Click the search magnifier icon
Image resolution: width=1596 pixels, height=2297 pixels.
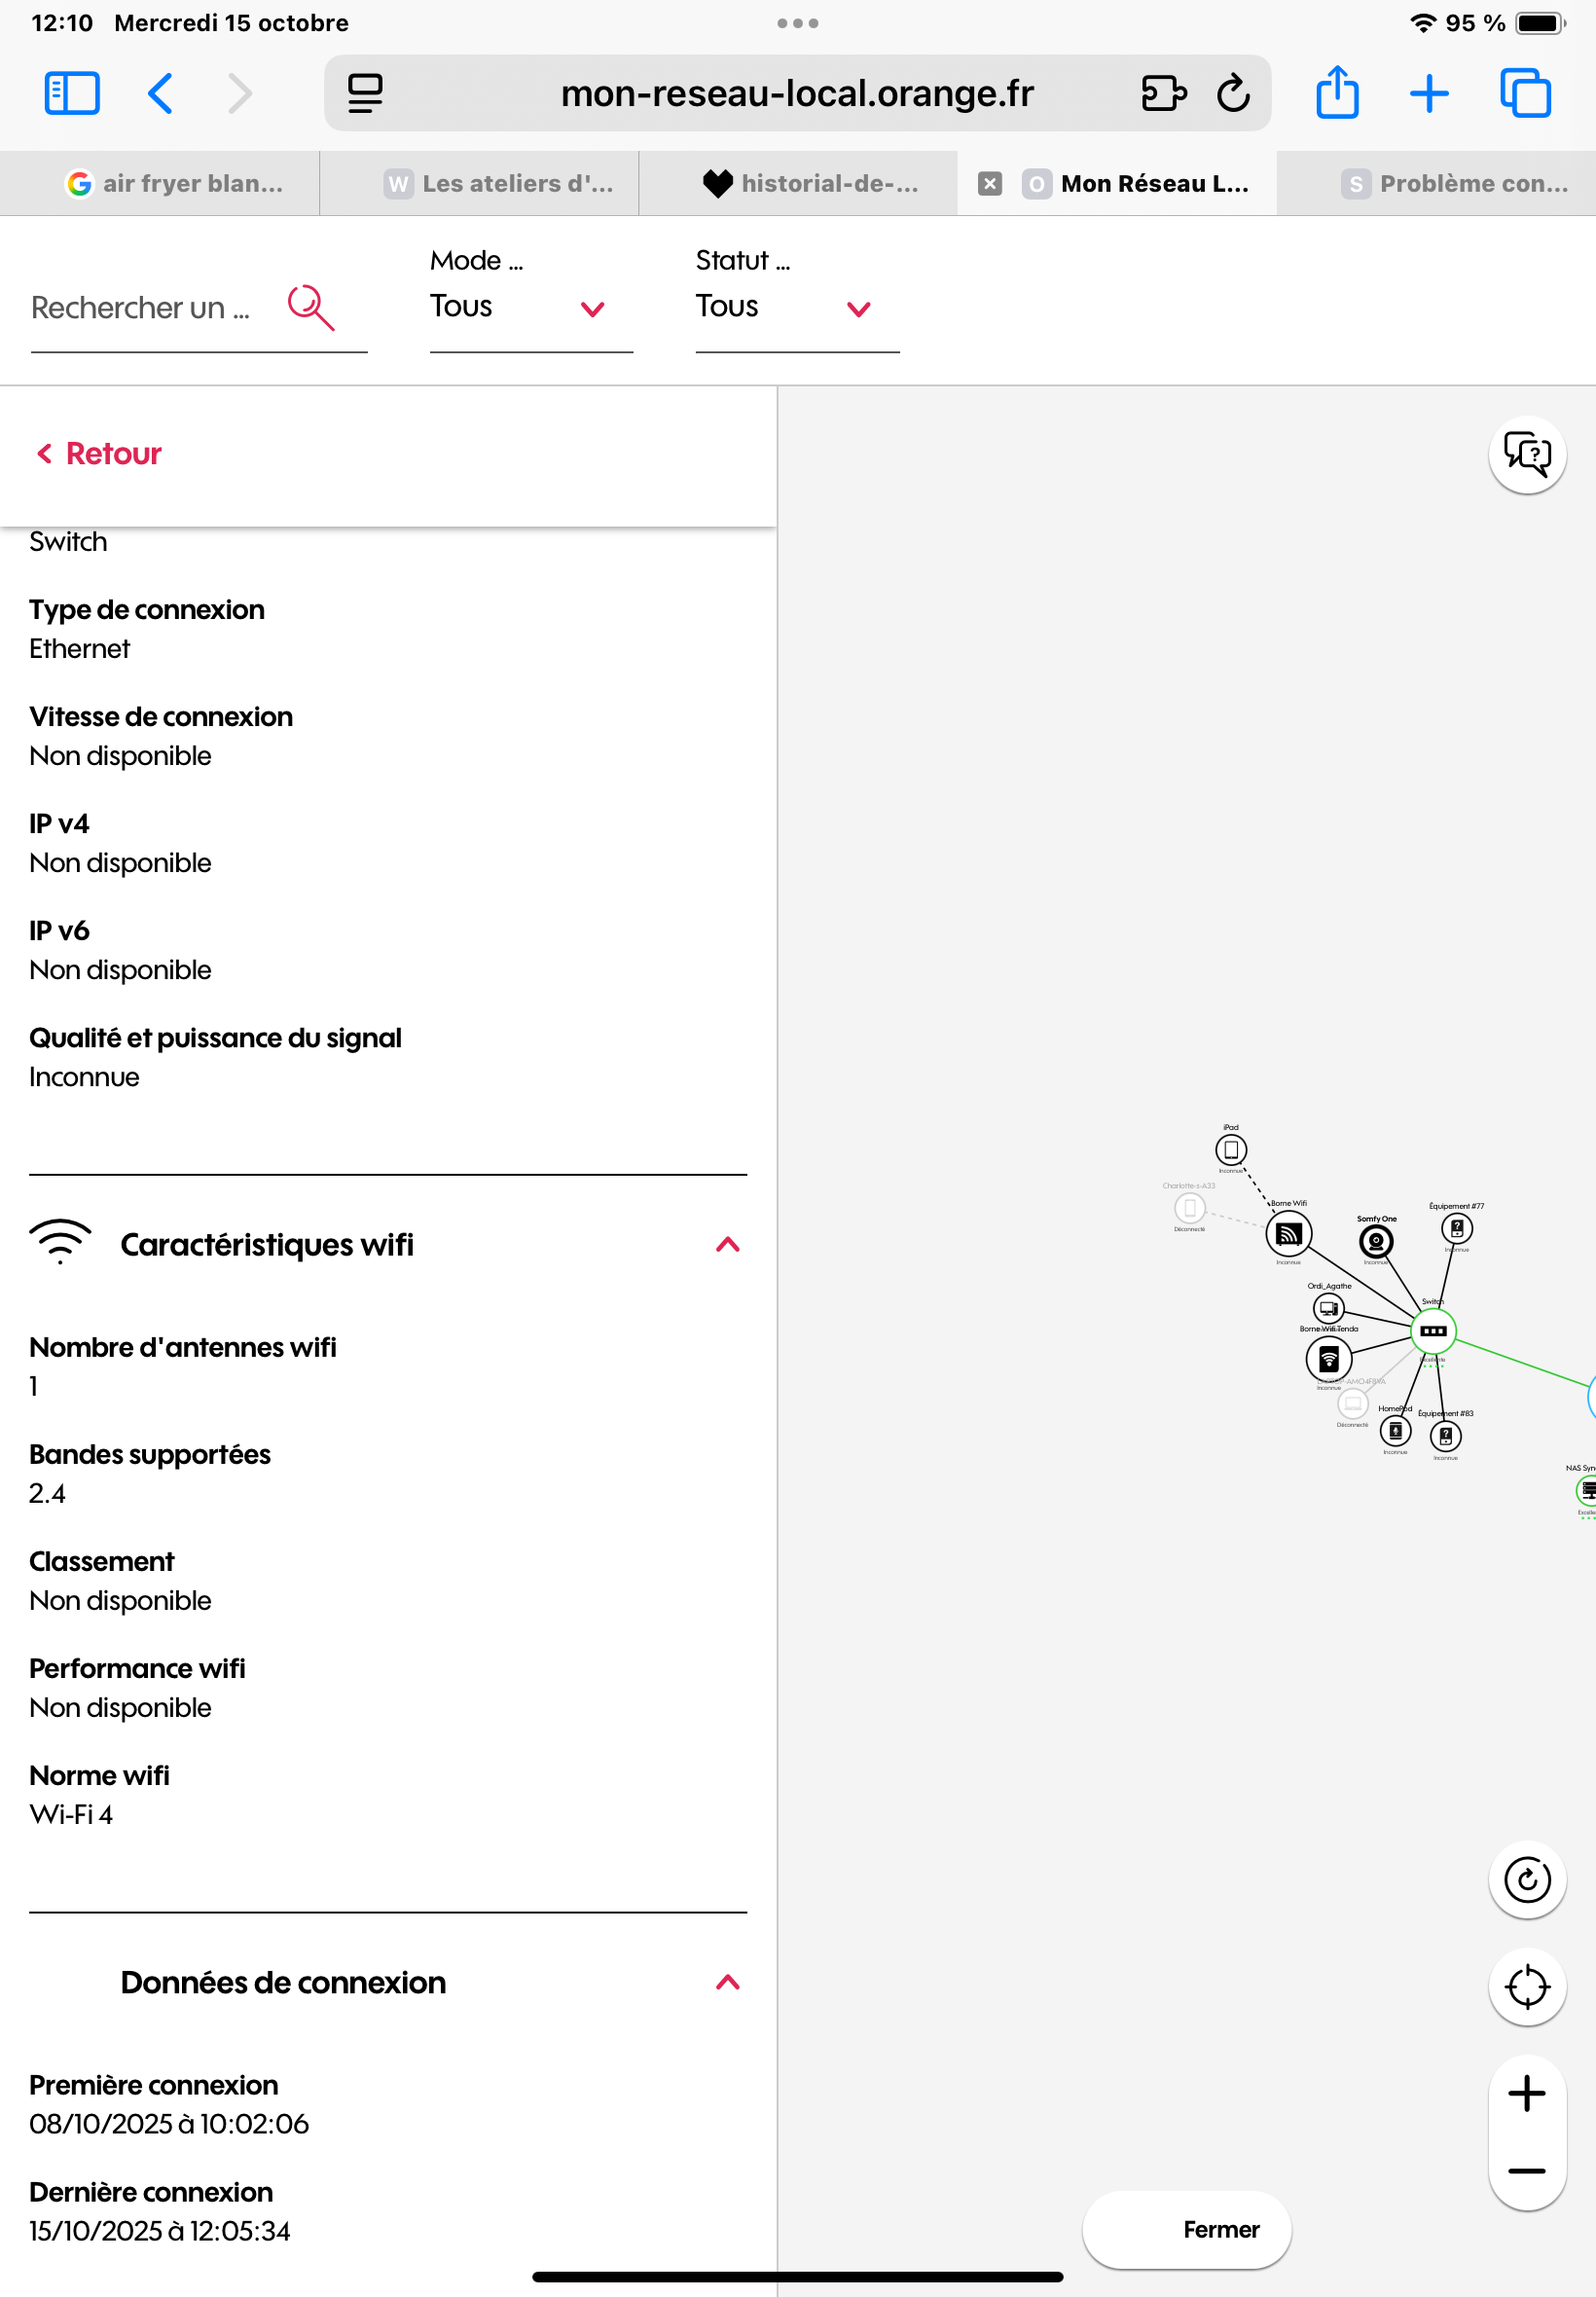(310, 307)
